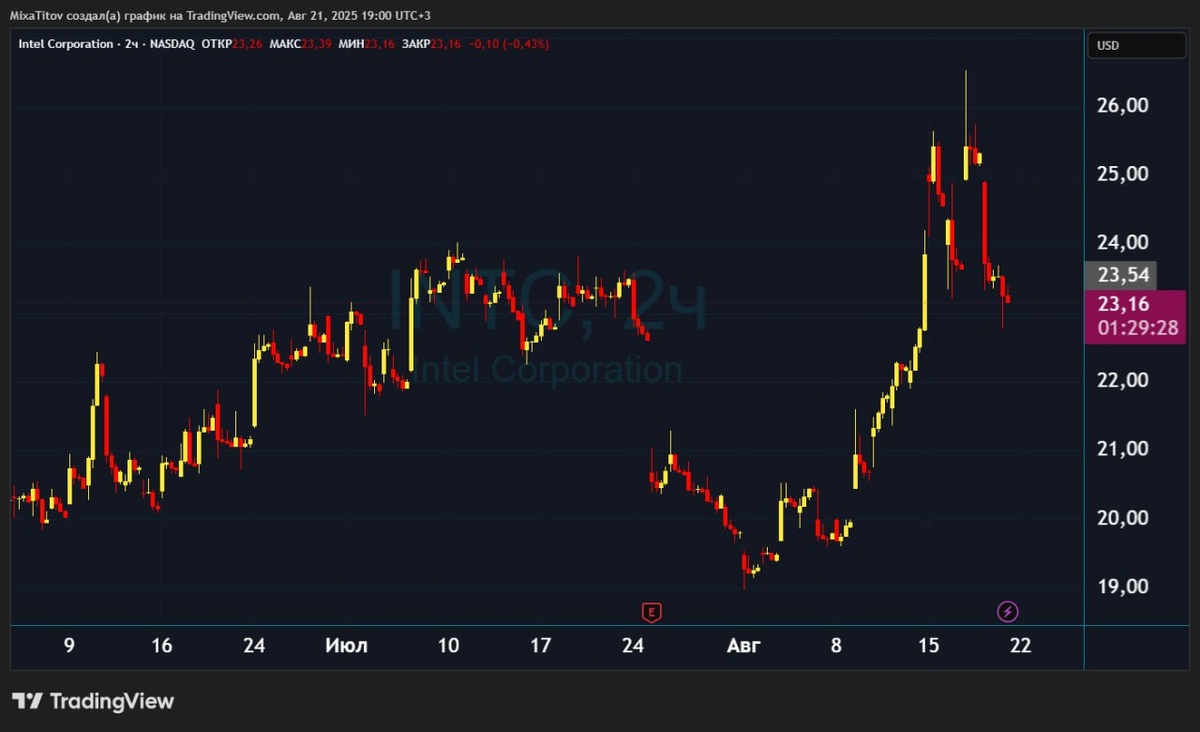Click date 10 on the time axis
The image size is (1200, 732).
coord(448,646)
